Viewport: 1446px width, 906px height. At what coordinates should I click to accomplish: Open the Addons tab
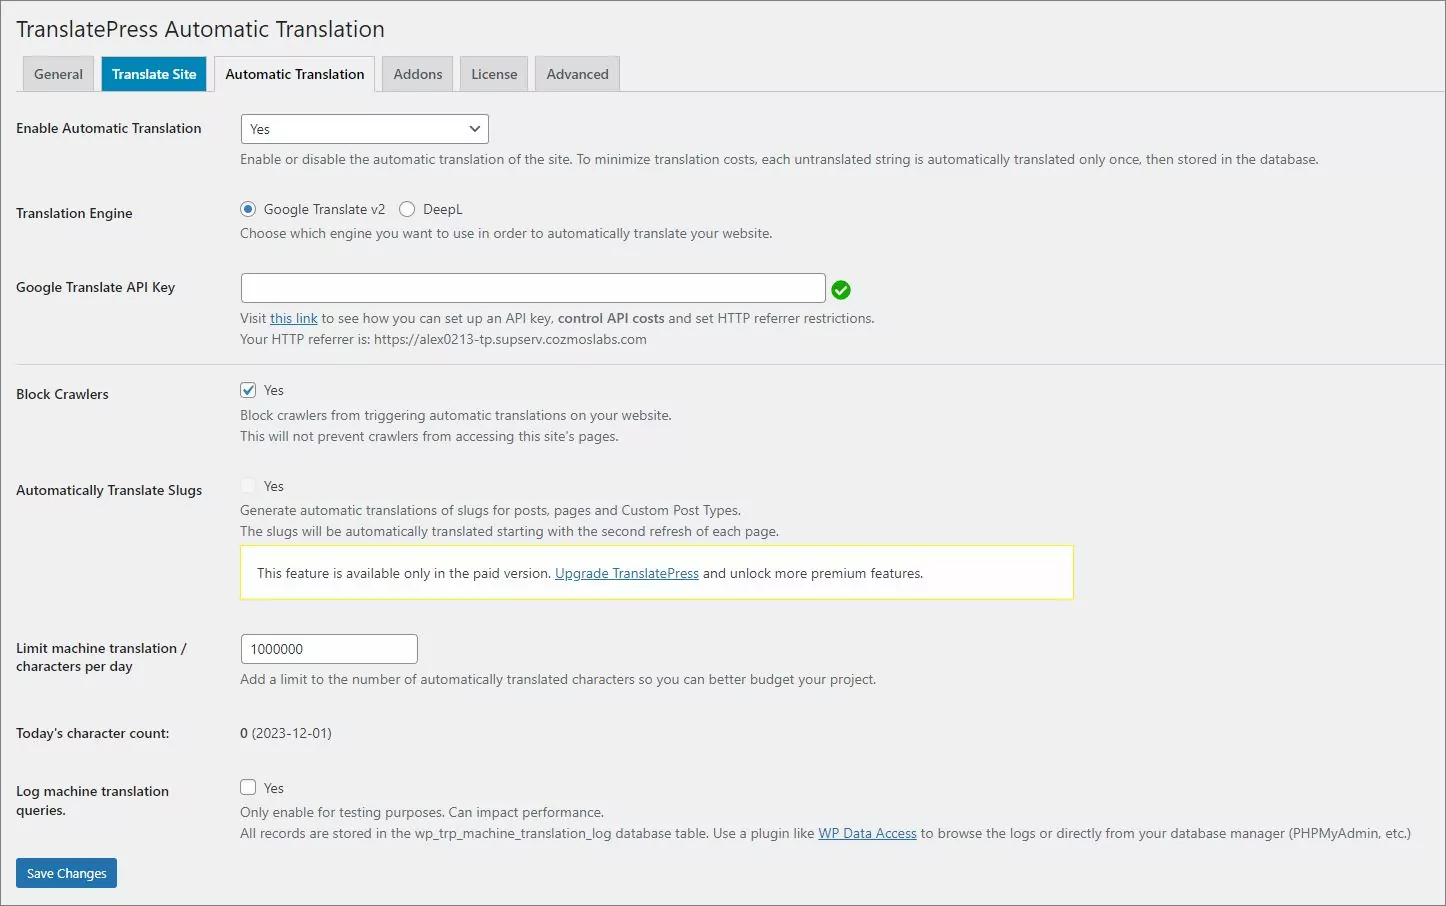coord(418,74)
